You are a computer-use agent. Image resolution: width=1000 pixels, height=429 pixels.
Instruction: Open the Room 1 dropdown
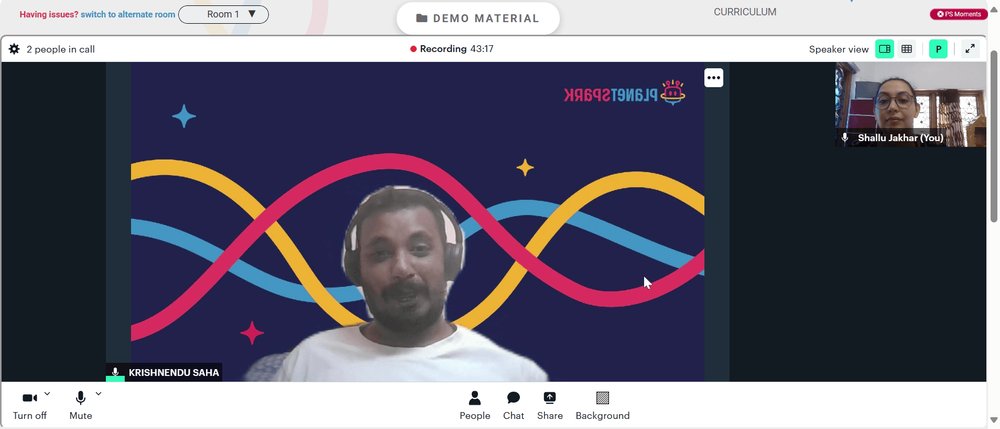tap(223, 14)
